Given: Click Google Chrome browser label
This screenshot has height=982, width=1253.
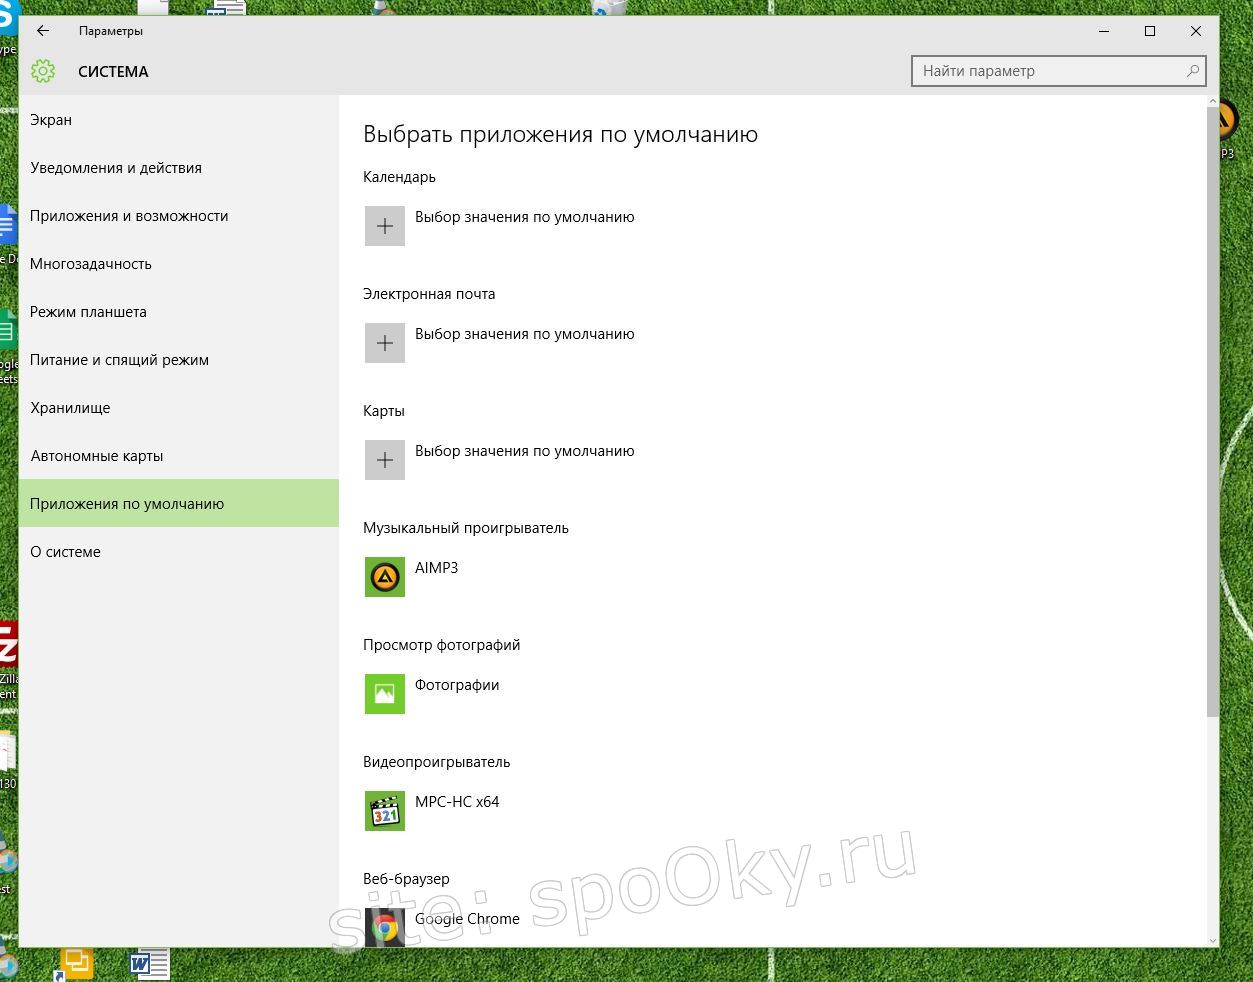Looking at the screenshot, I should [x=467, y=919].
